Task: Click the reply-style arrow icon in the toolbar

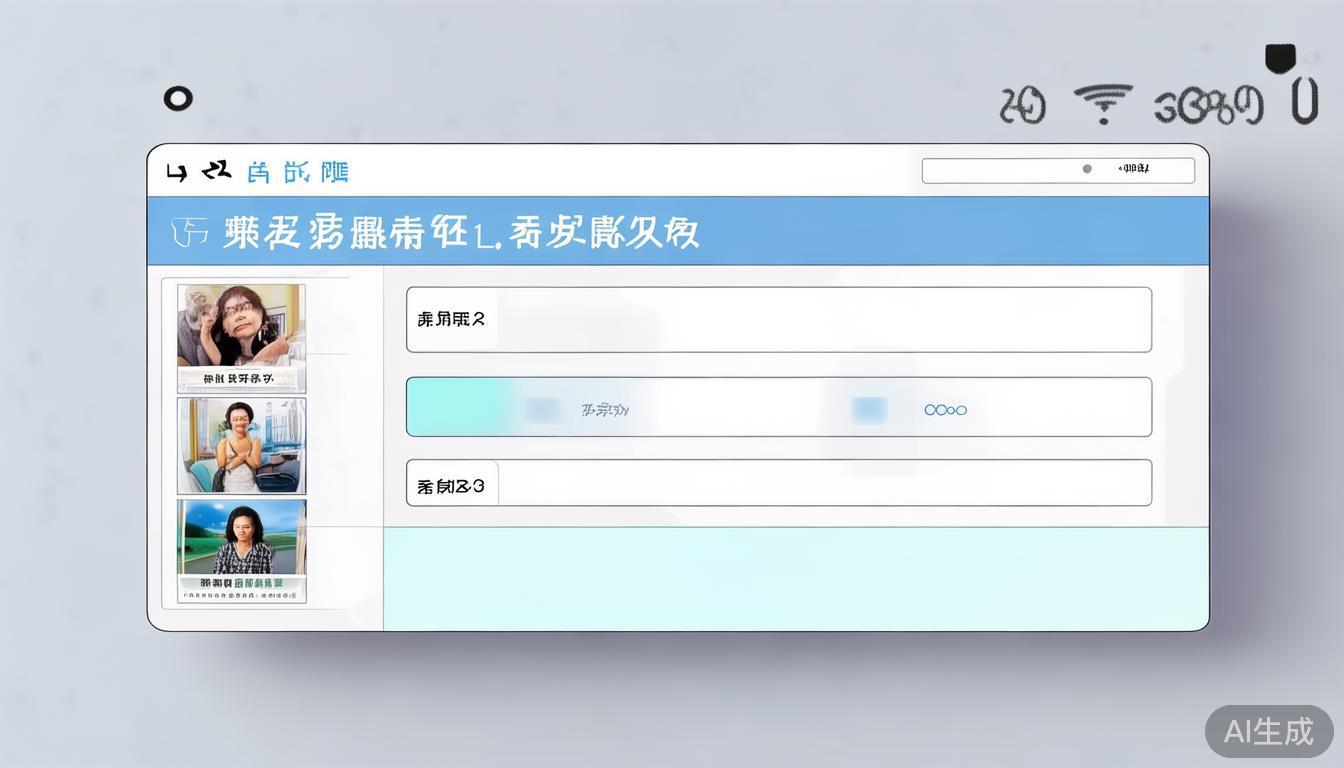Action: (x=214, y=170)
